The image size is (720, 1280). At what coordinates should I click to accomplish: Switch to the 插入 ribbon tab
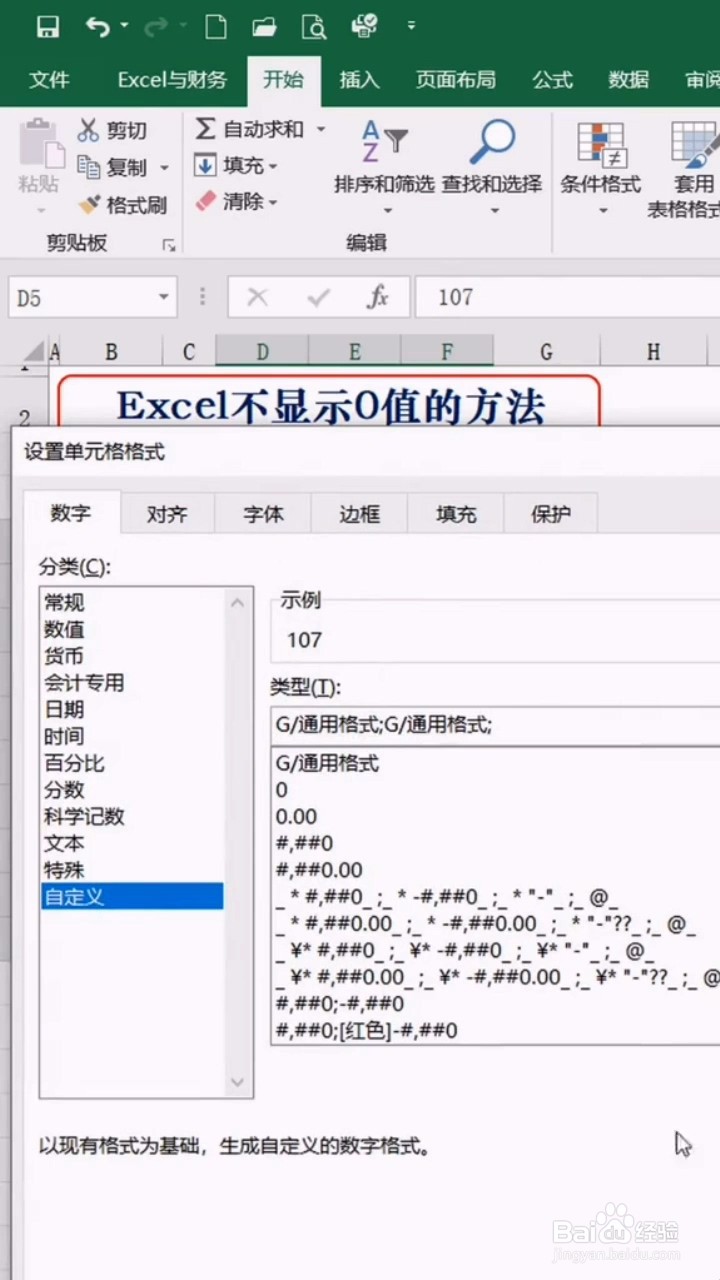[x=359, y=81]
